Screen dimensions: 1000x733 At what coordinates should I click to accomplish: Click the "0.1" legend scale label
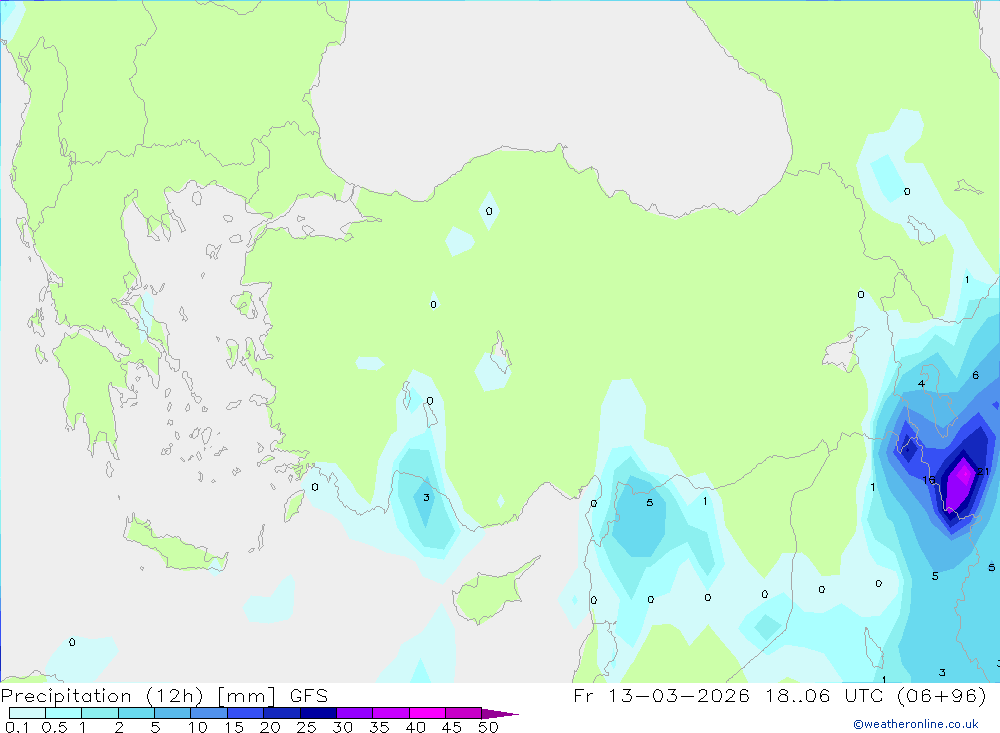17,727
